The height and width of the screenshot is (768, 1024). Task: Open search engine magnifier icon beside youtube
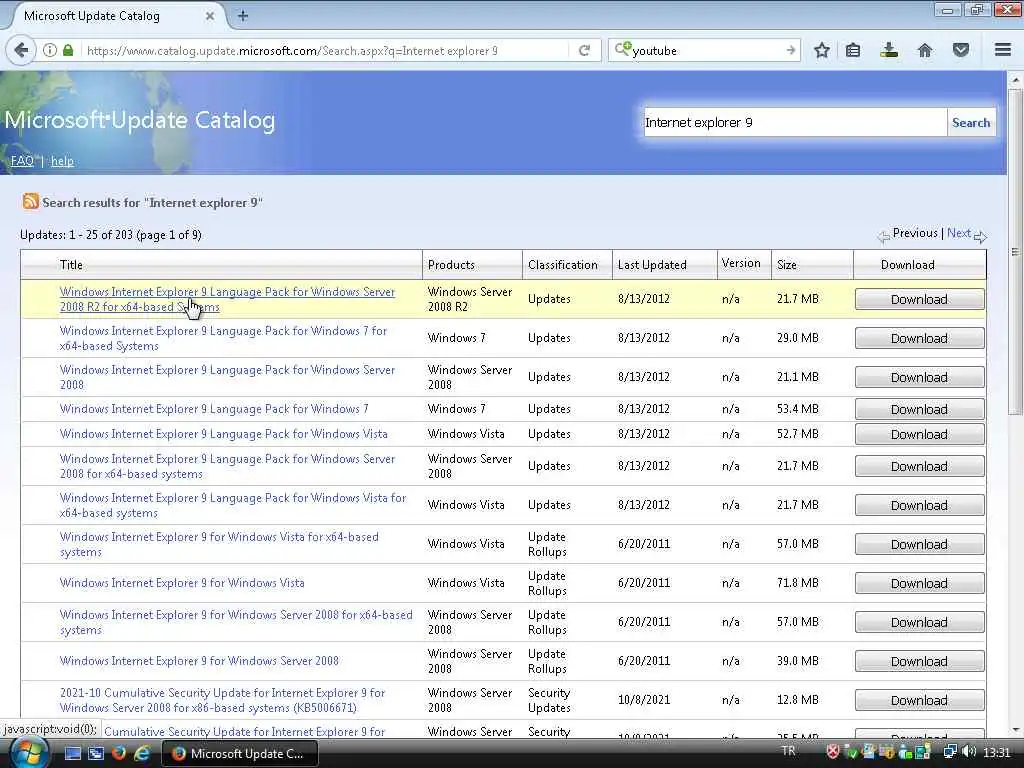point(622,50)
